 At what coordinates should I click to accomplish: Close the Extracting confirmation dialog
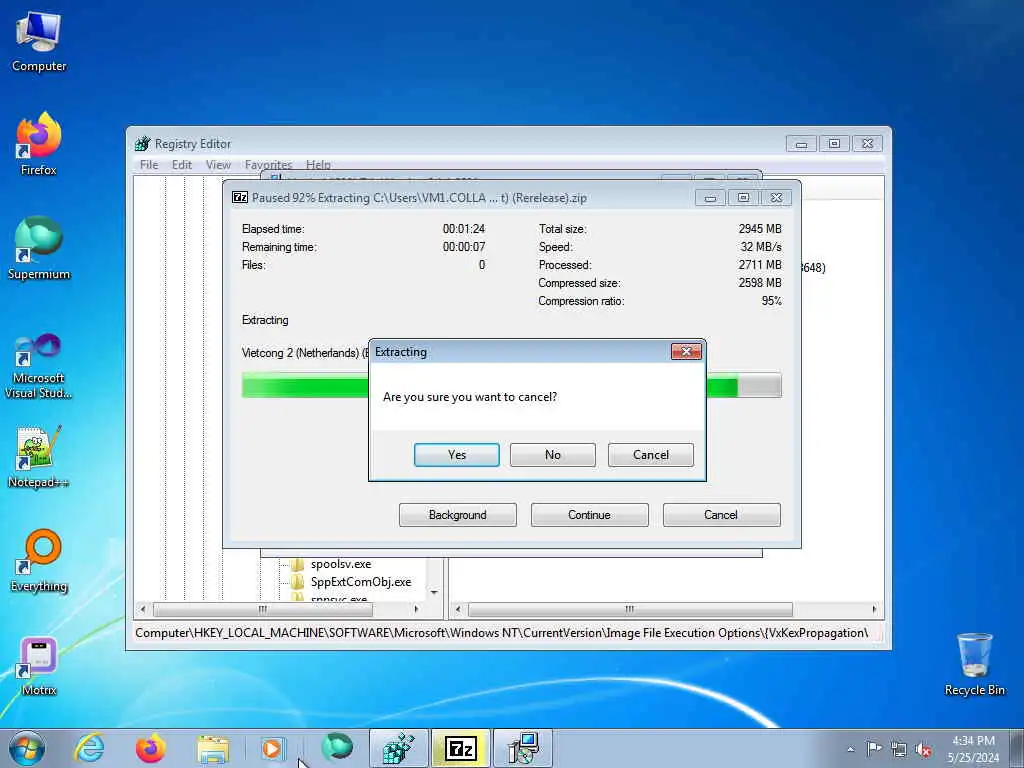(x=686, y=351)
